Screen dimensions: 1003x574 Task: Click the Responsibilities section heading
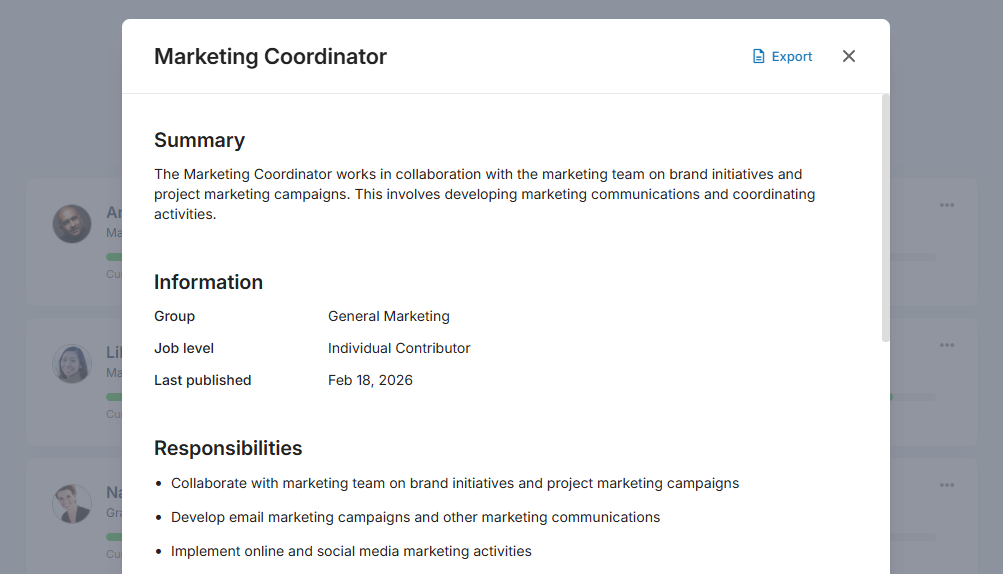pos(228,448)
